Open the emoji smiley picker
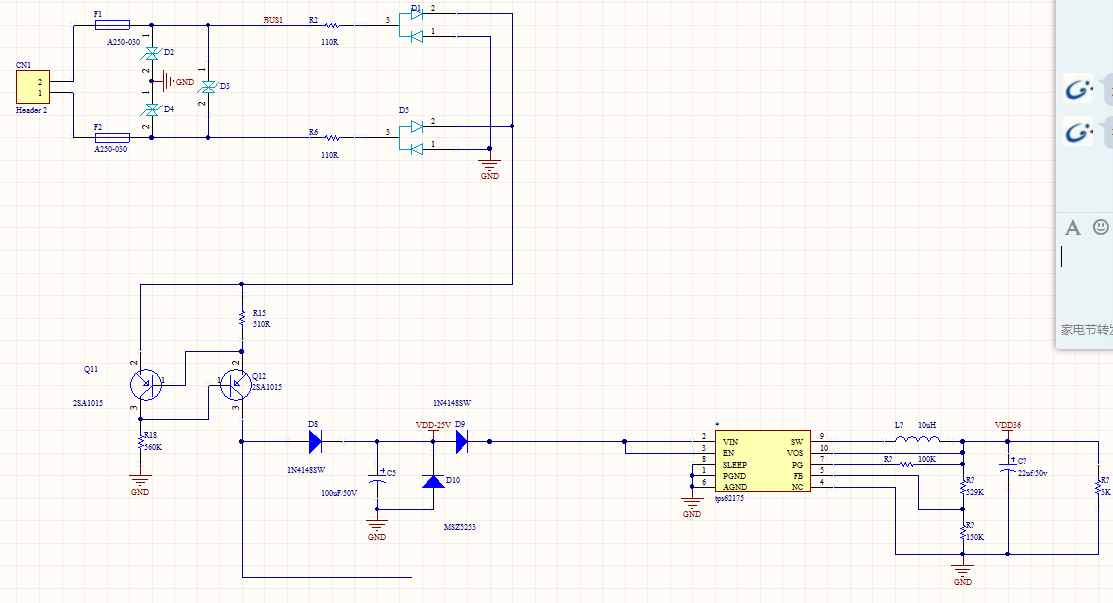This screenshot has height=603, width=1113. click(1100, 227)
